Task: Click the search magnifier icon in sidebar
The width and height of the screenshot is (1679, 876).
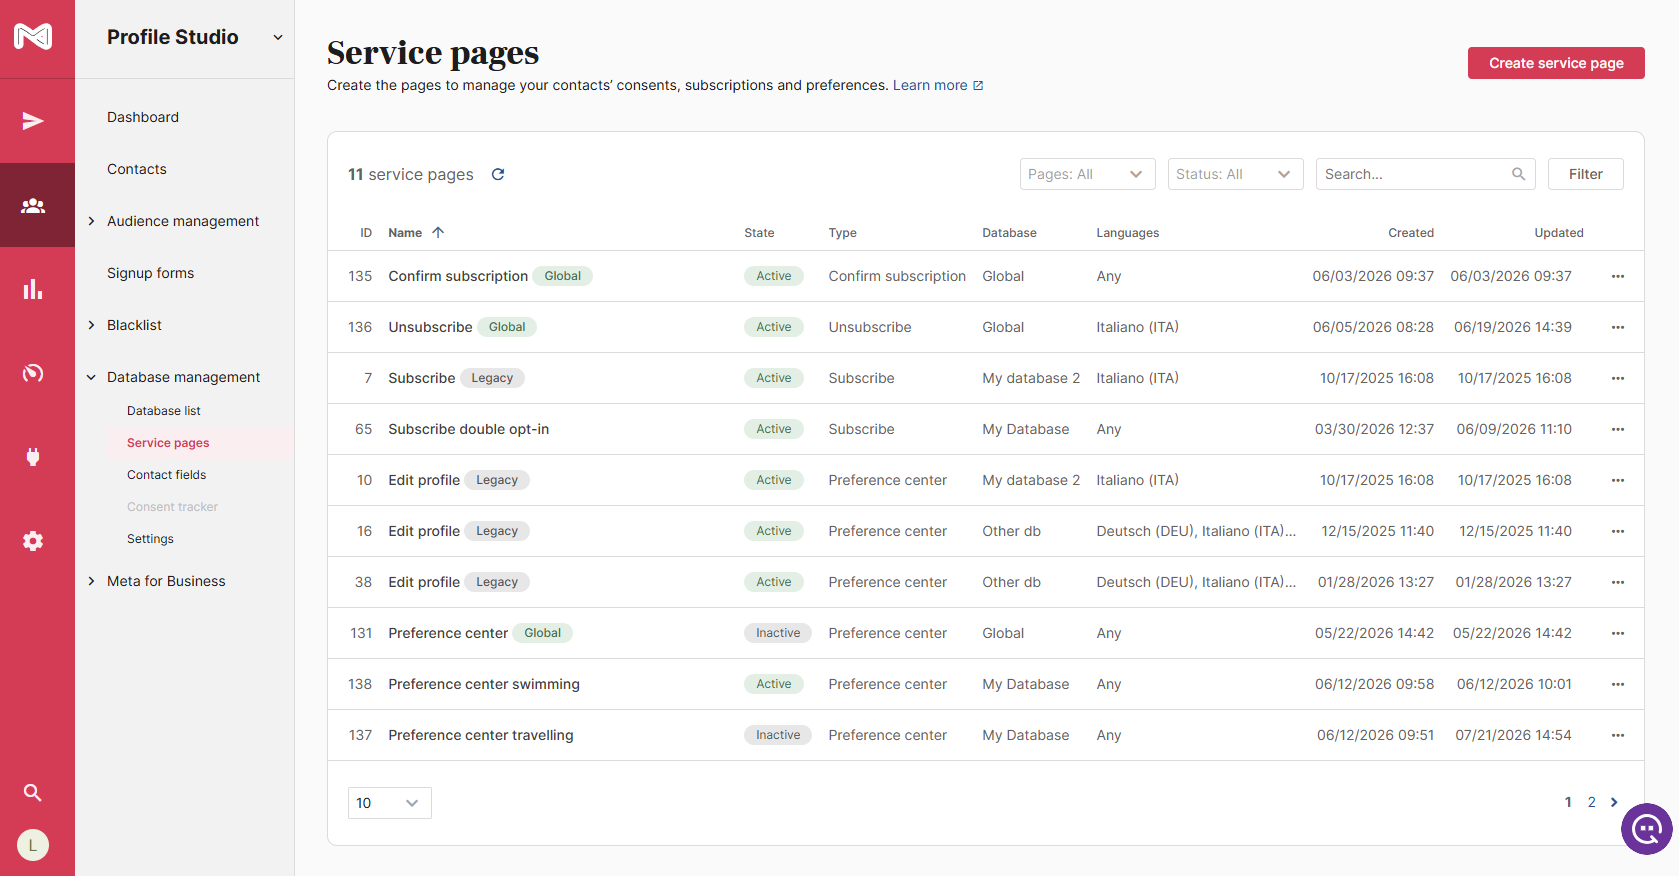Action: 33,793
